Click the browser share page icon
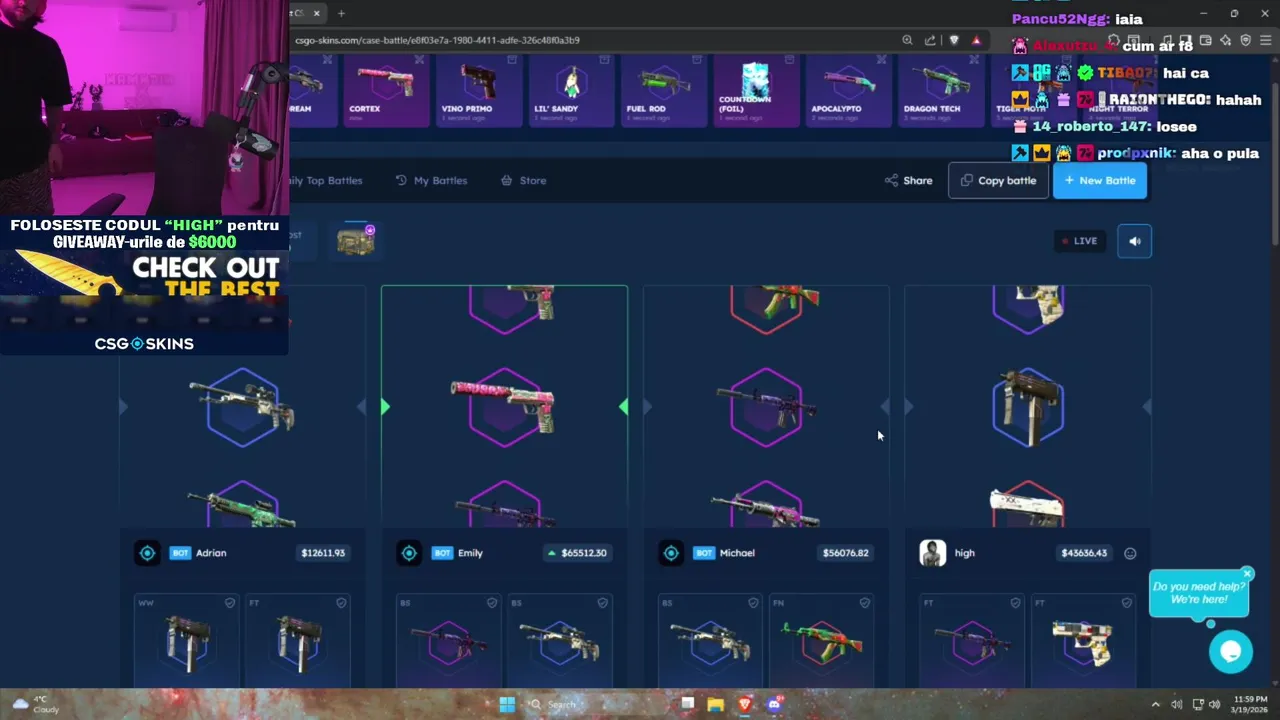Image resolution: width=1280 pixels, height=720 pixels. (x=930, y=40)
